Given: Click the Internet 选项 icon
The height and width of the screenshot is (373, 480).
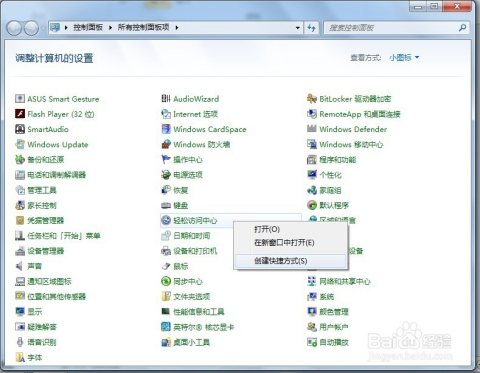Looking at the screenshot, I should (166, 114).
